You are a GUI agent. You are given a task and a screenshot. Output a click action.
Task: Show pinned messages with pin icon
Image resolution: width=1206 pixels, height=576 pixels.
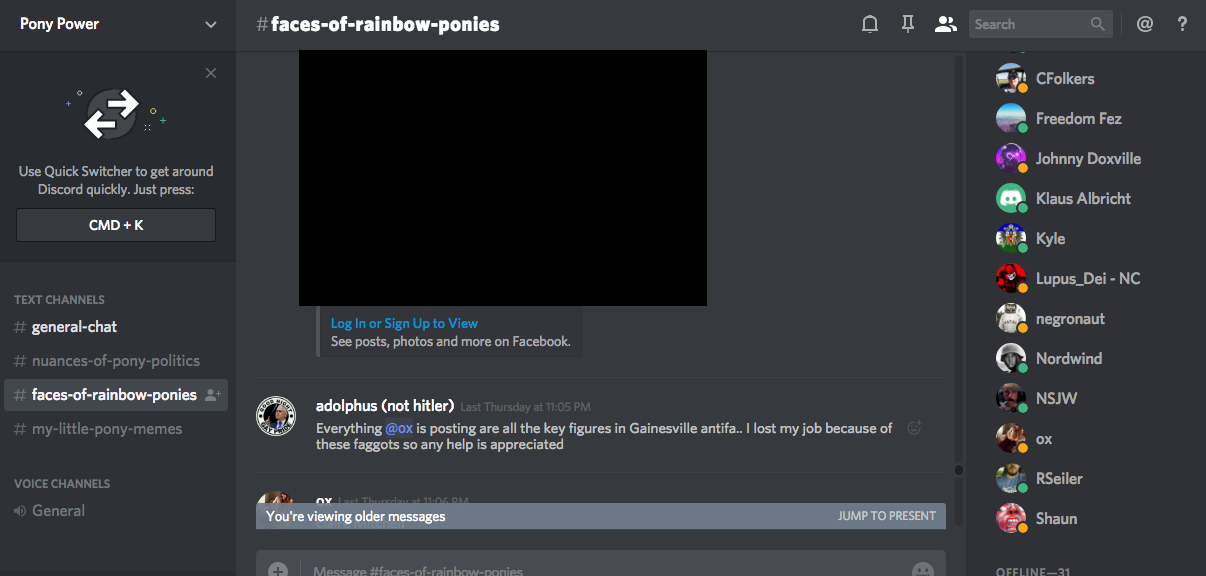(908, 24)
